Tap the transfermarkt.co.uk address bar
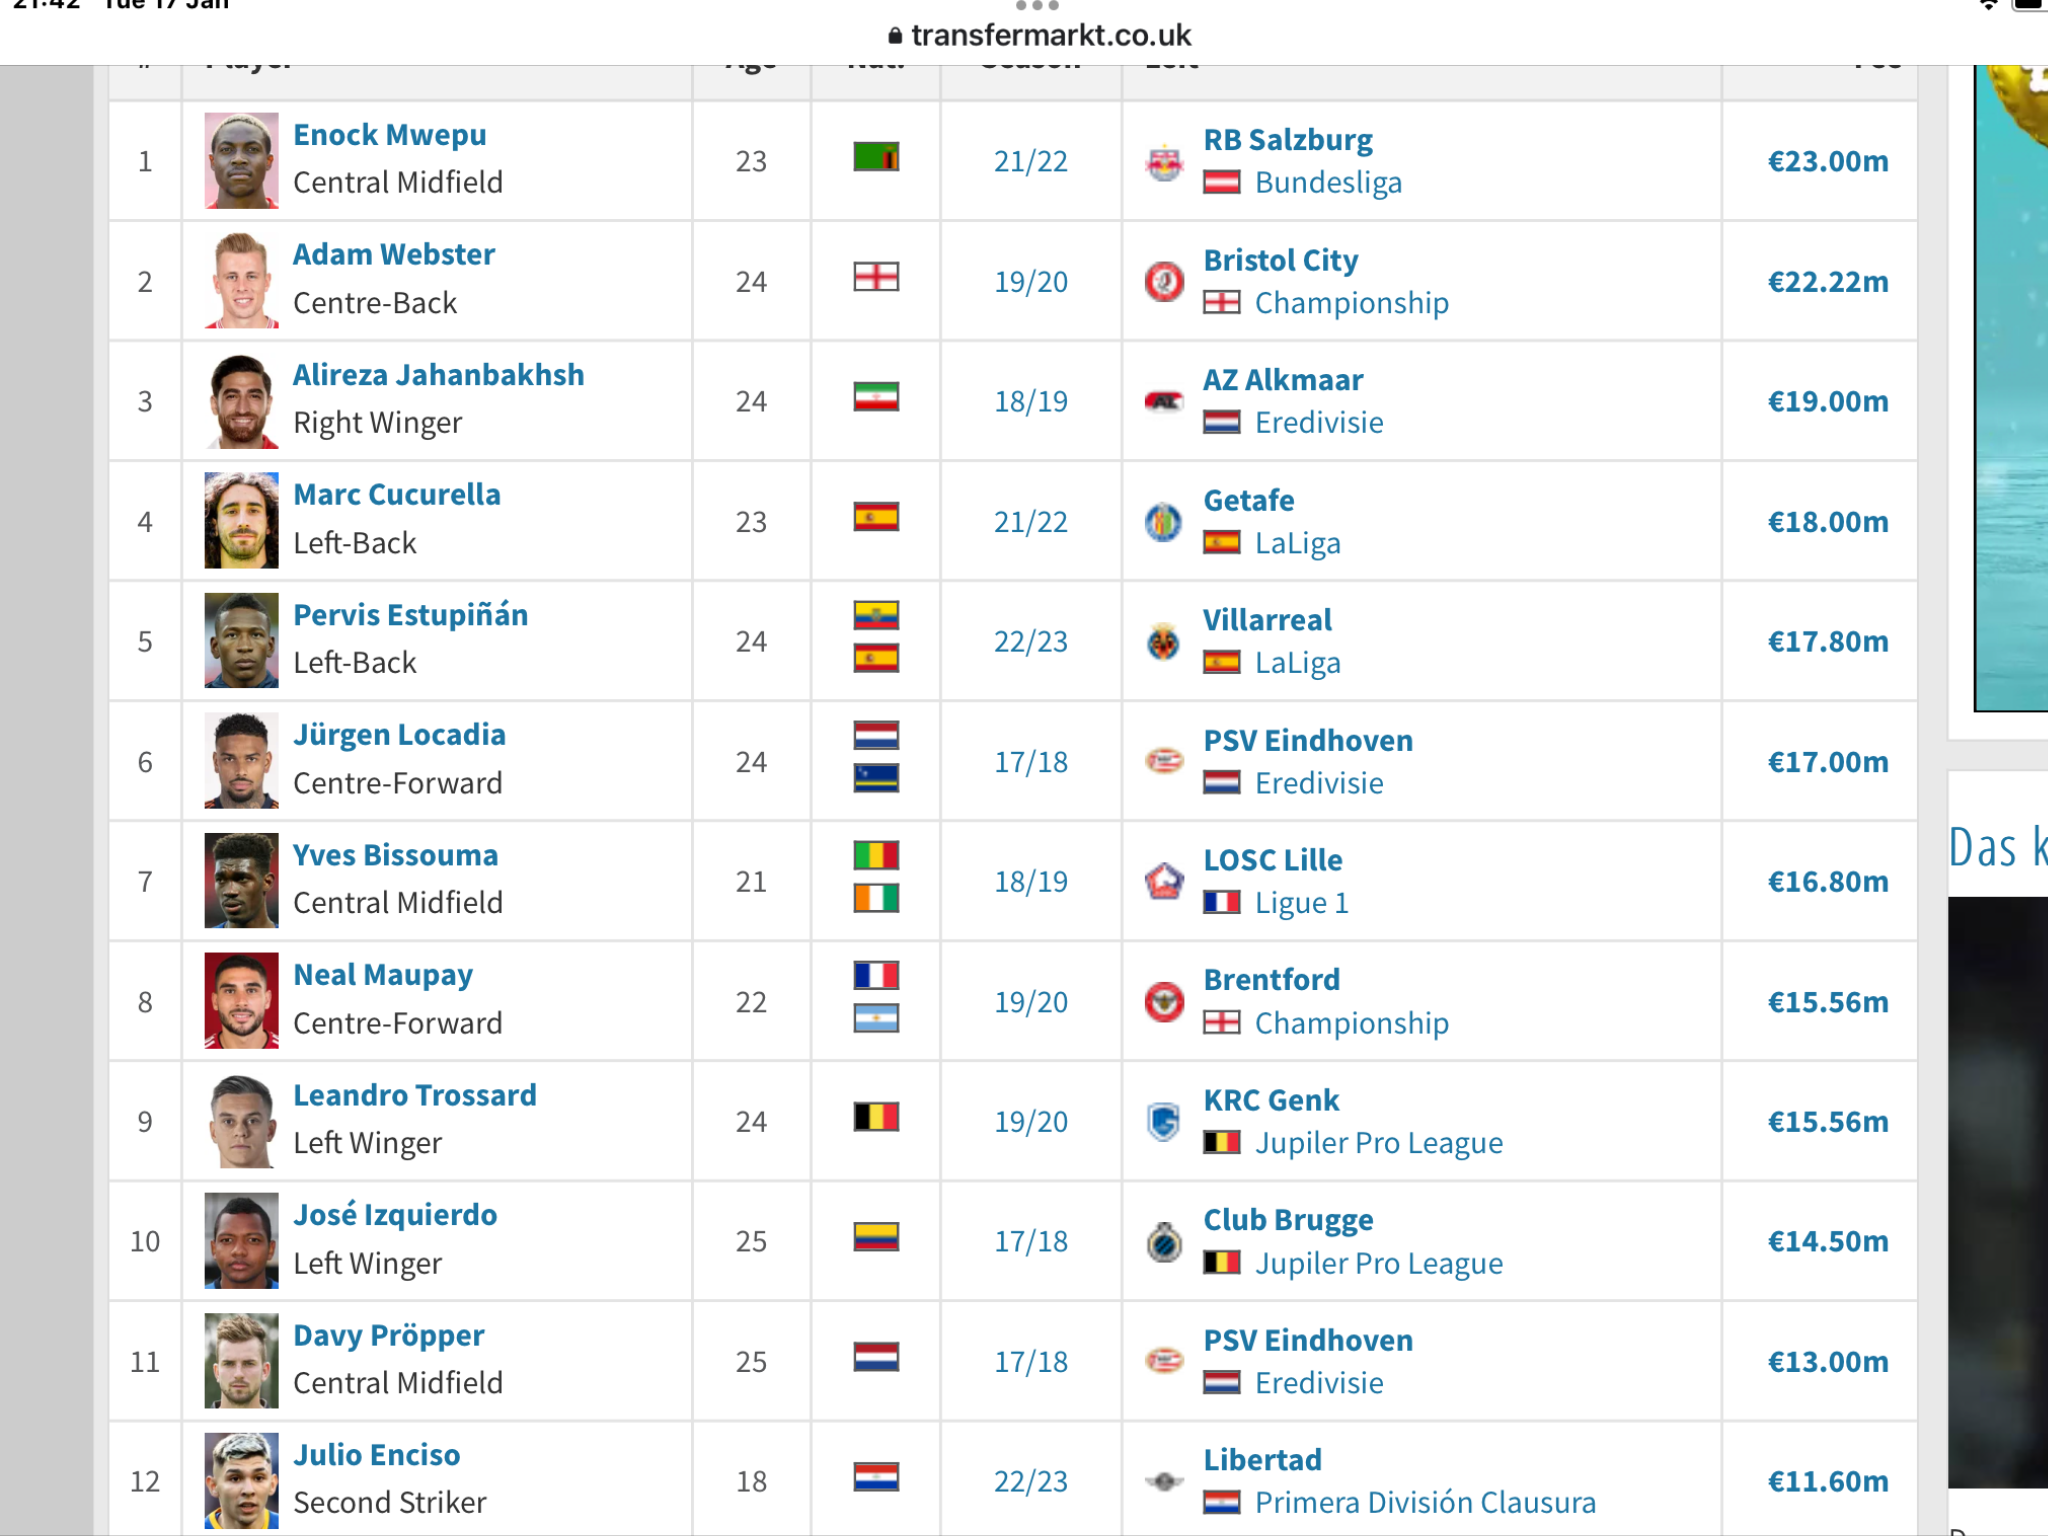Viewport: 2048px width, 1536px height. (1038, 36)
